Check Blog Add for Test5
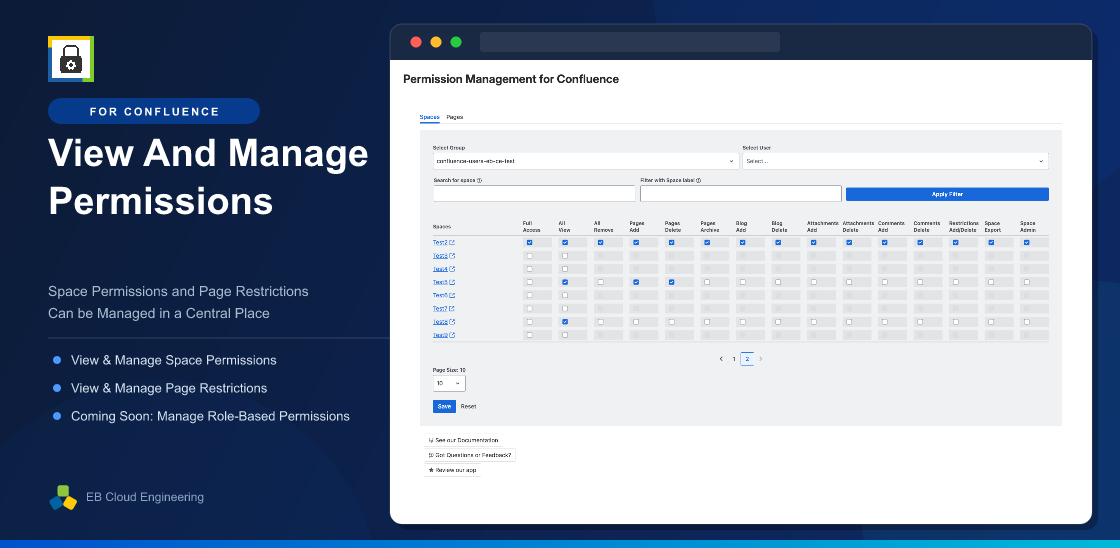Screen dimensions: 1120x548 (742, 282)
